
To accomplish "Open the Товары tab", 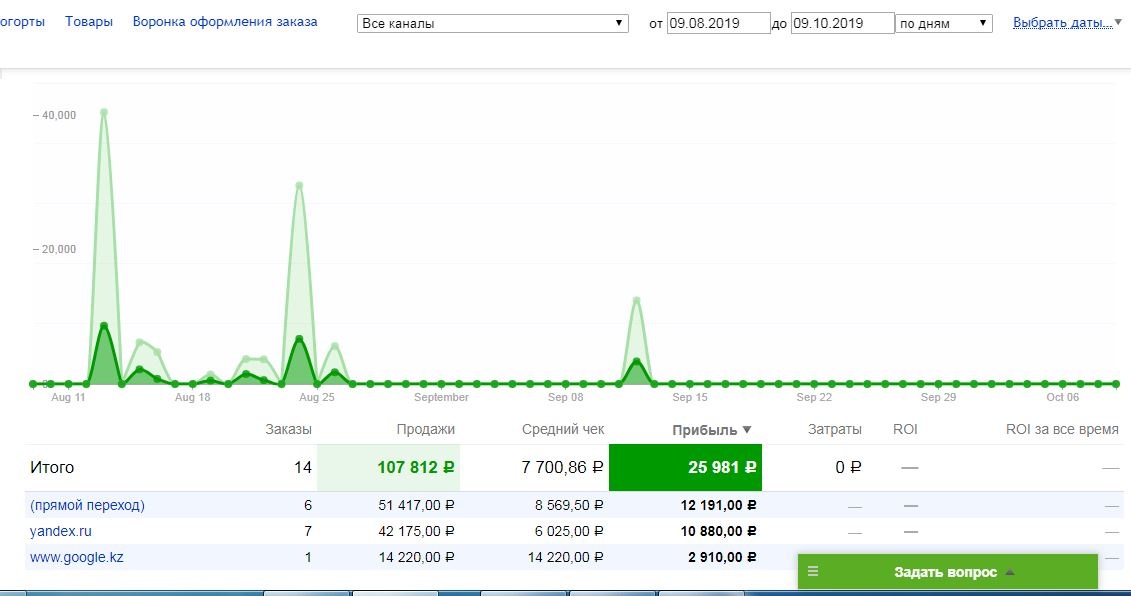I will [89, 22].
